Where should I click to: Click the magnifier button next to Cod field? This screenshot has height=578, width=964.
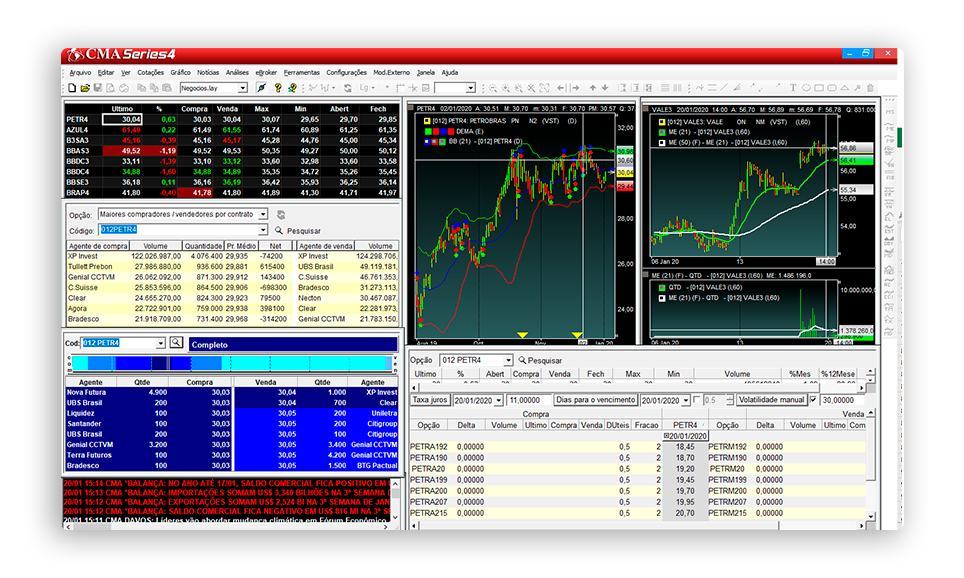[176, 342]
